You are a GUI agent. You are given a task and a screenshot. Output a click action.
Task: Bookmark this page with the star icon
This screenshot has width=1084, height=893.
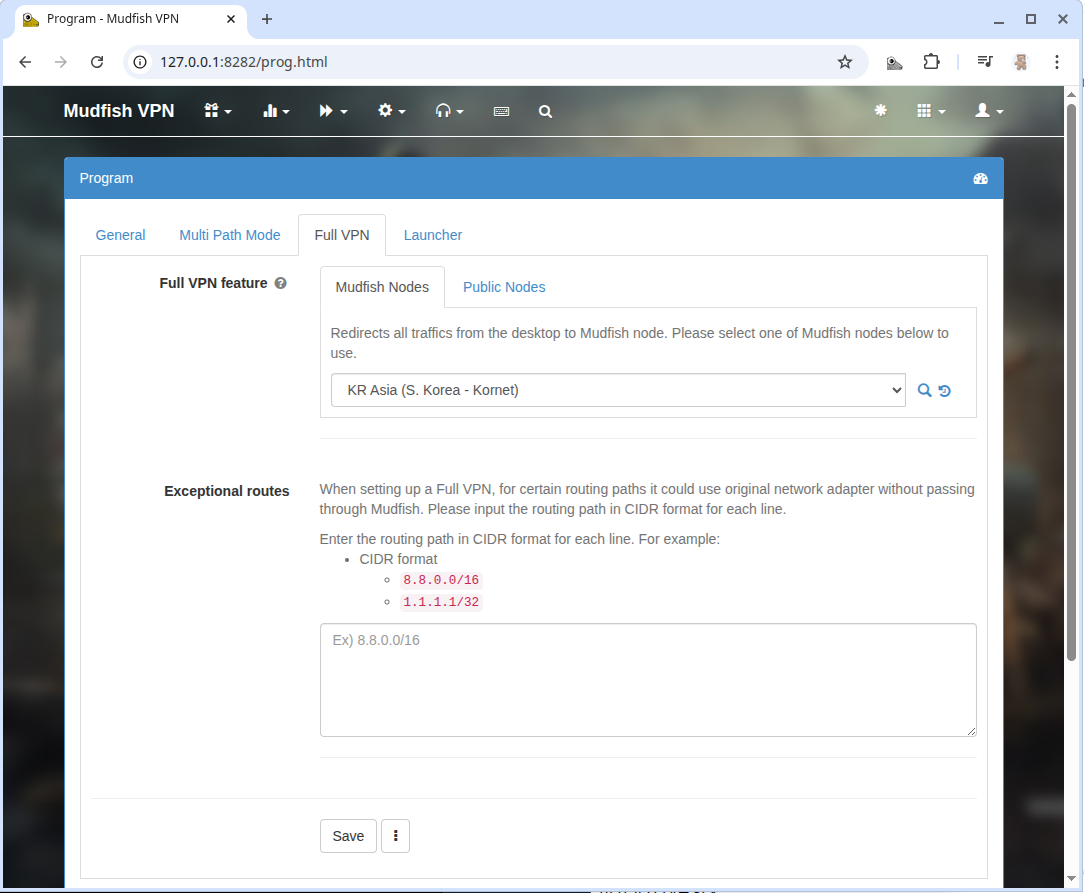coord(845,62)
